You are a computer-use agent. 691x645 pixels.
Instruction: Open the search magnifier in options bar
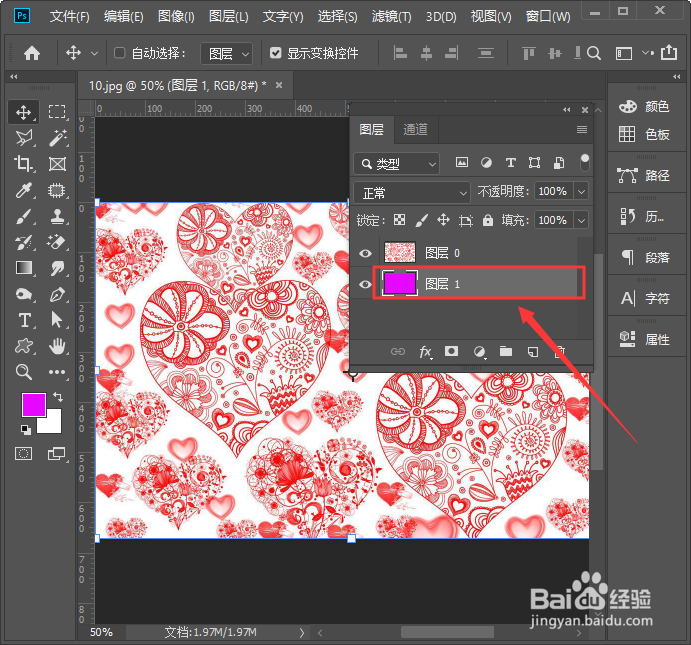pos(594,53)
